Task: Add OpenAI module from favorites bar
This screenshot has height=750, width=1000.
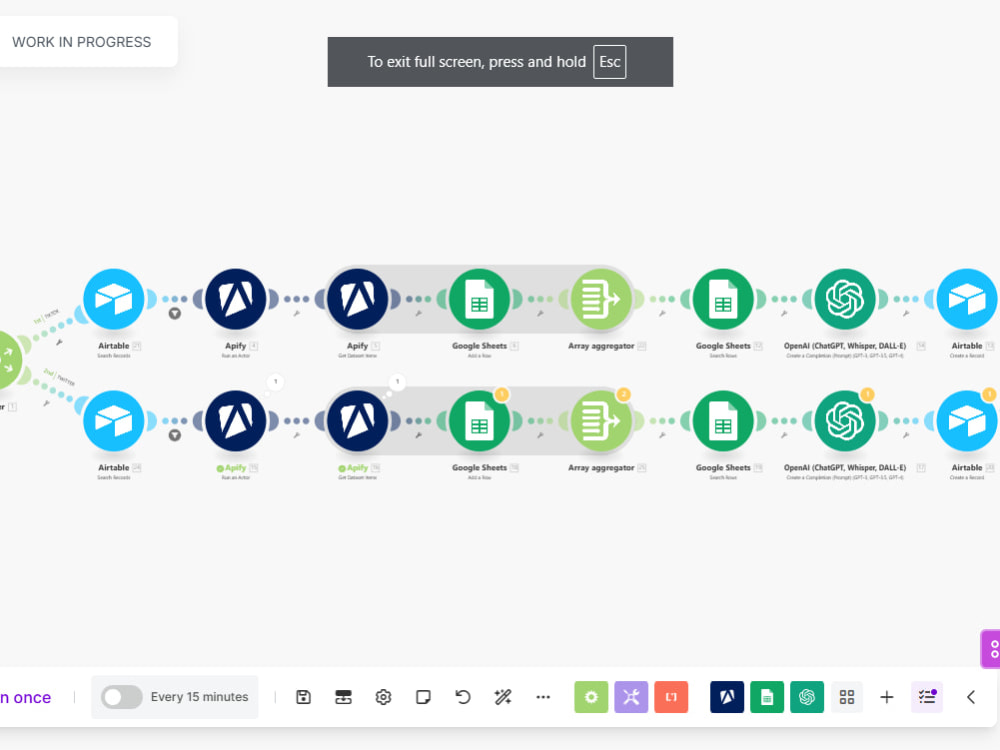Action: pos(807,697)
